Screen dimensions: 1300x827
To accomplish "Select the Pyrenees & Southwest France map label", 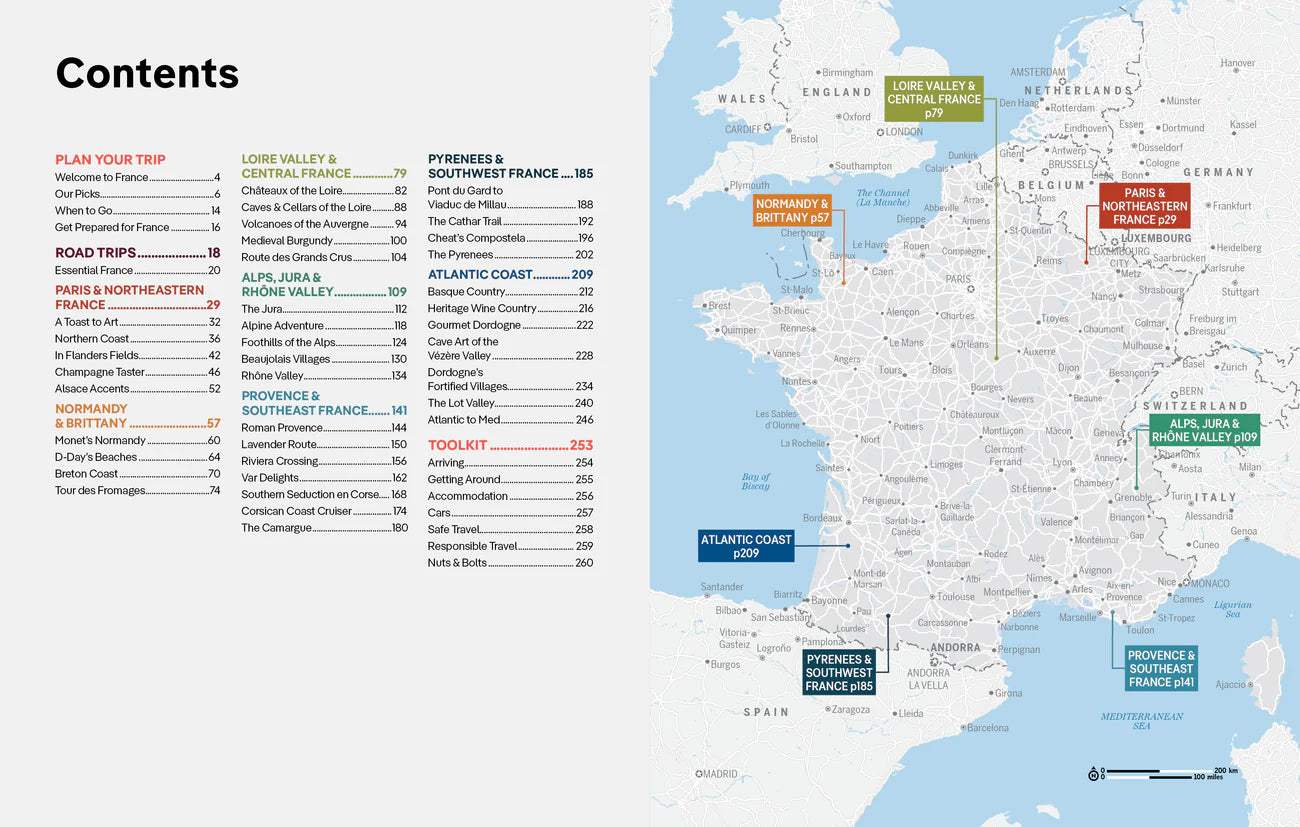I will 839,672.
